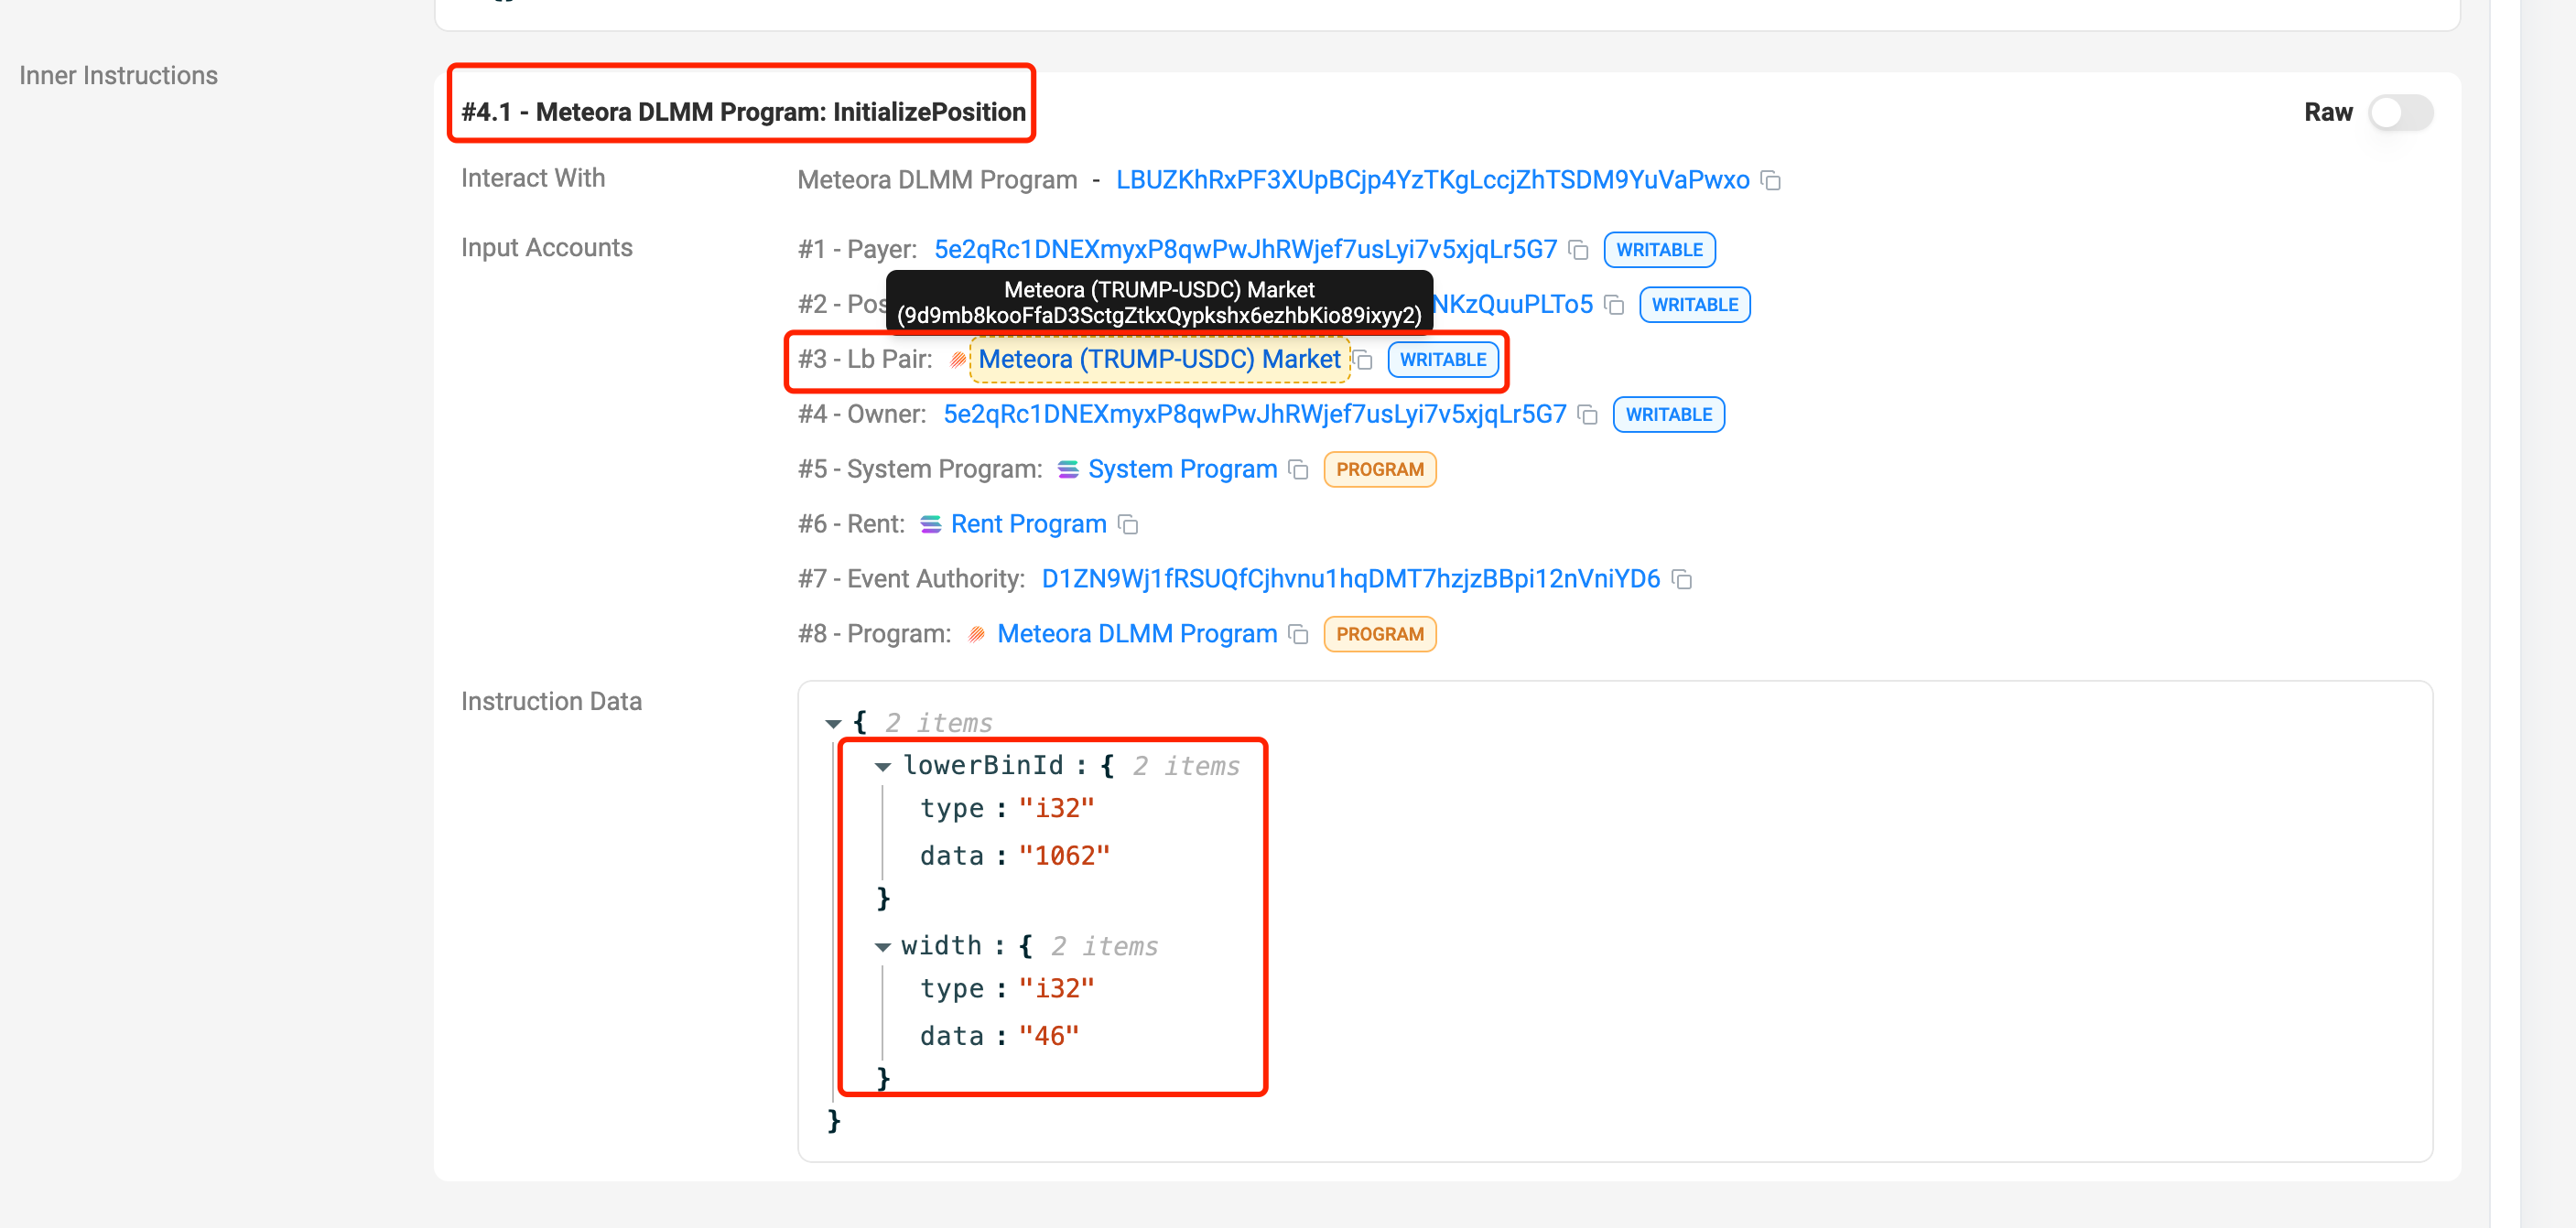Open the Rent Program link
This screenshot has width=2576, height=1228.
tap(1028, 525)
